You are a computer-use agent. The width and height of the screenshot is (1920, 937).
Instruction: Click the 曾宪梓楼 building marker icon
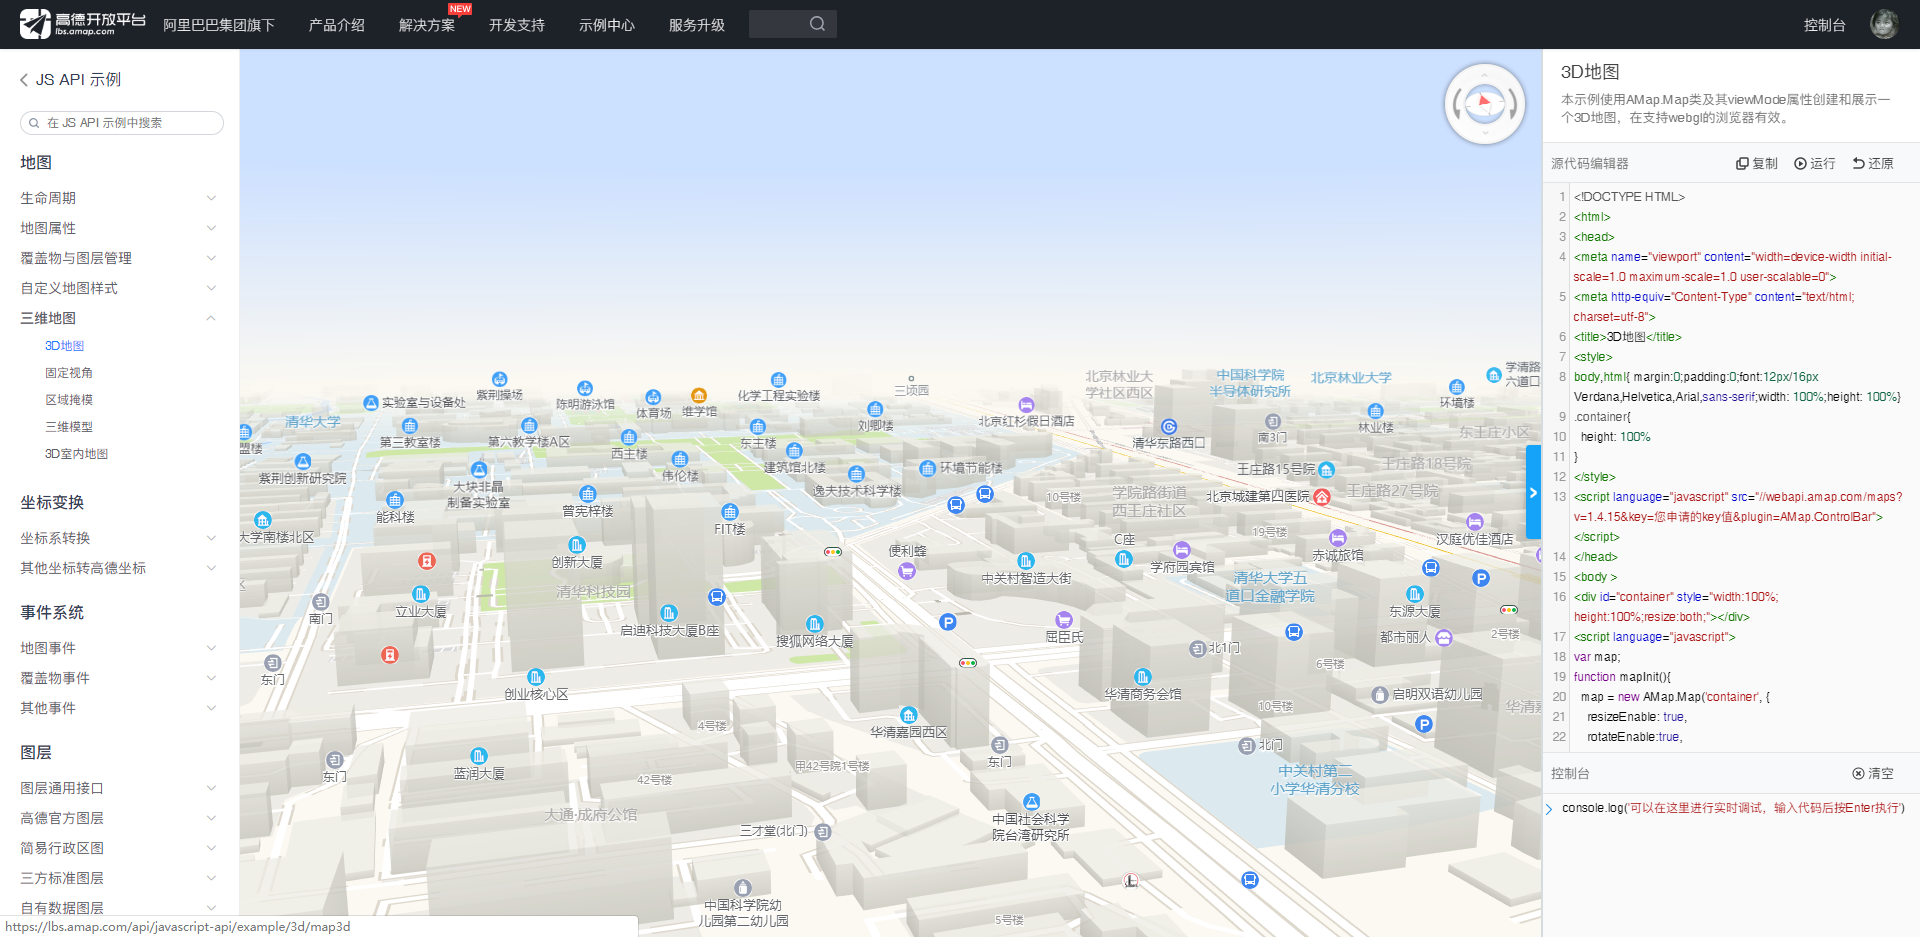588,494
